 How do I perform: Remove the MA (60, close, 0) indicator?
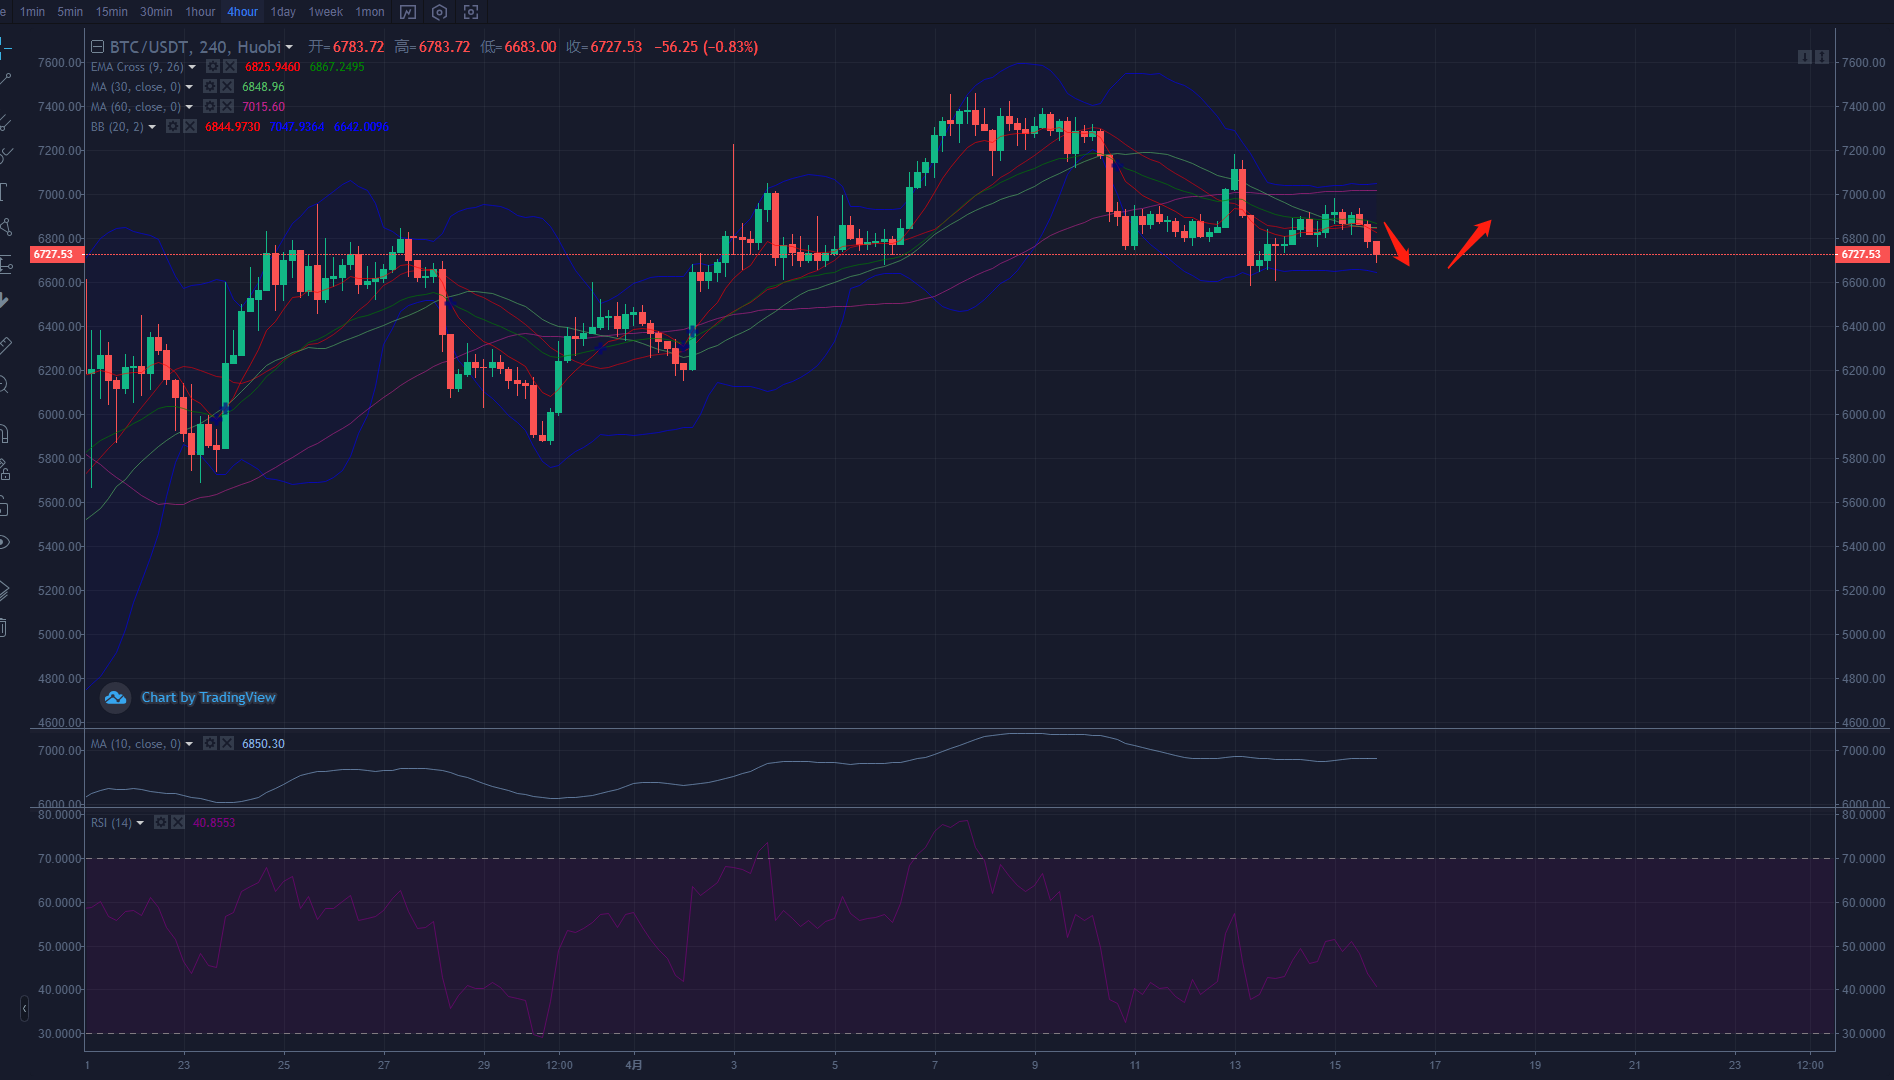227,107
